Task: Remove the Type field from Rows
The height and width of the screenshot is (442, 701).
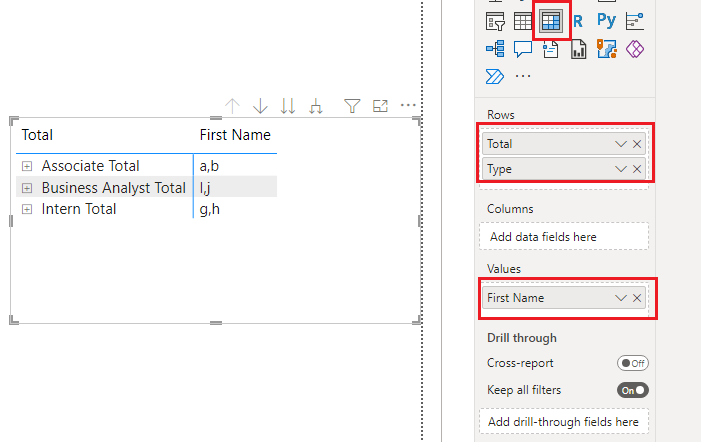Action: (637, 169)
